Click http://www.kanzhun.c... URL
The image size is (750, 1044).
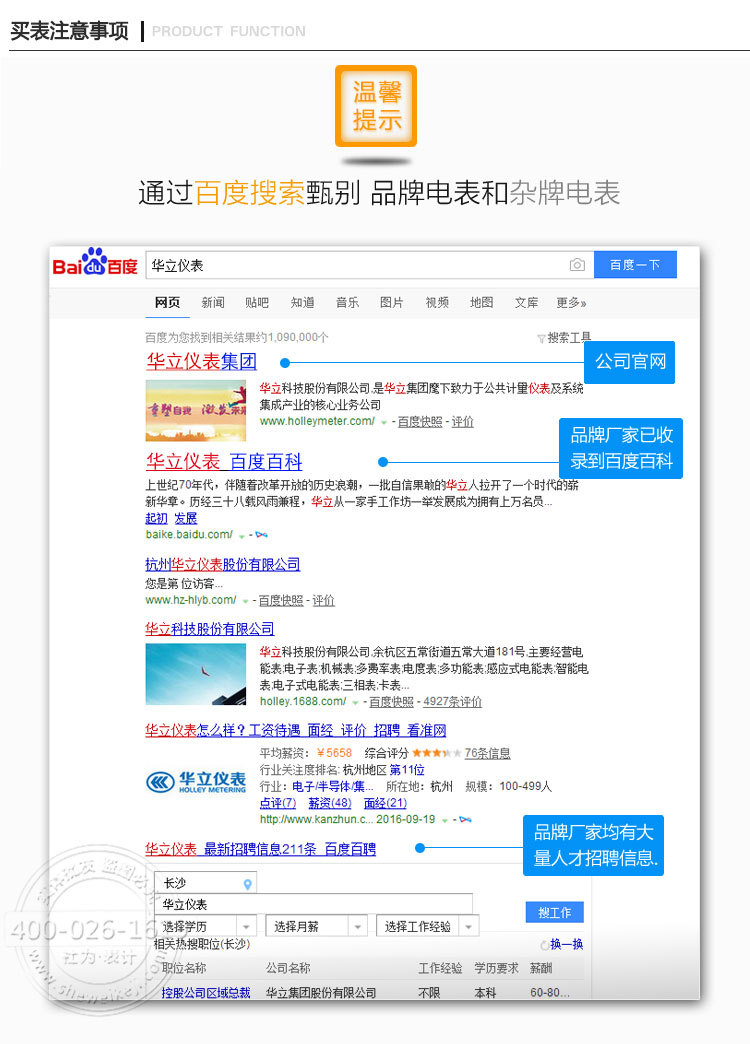click(x=315, y=819)
